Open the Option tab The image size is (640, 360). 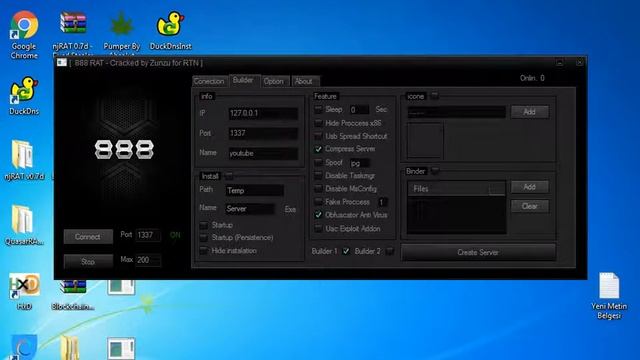point(273,81)
